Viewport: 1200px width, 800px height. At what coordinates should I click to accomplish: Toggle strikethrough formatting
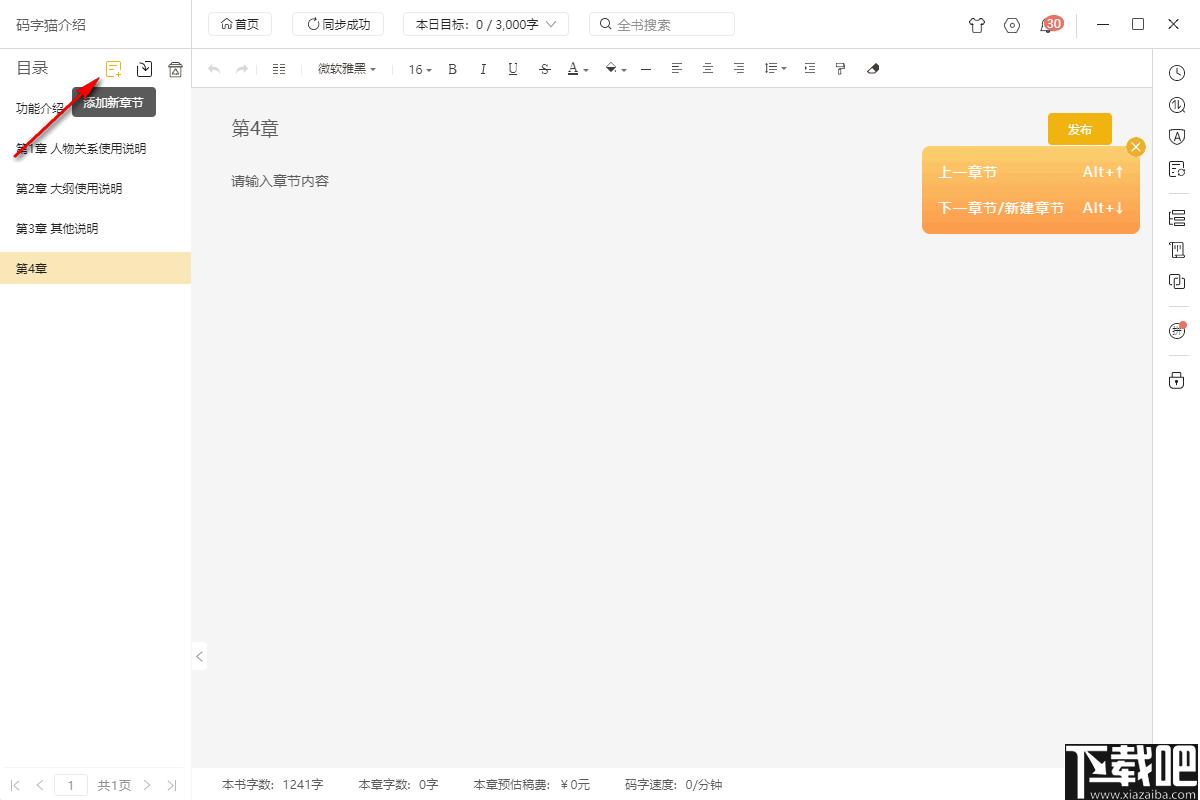[x=544, y=69]
